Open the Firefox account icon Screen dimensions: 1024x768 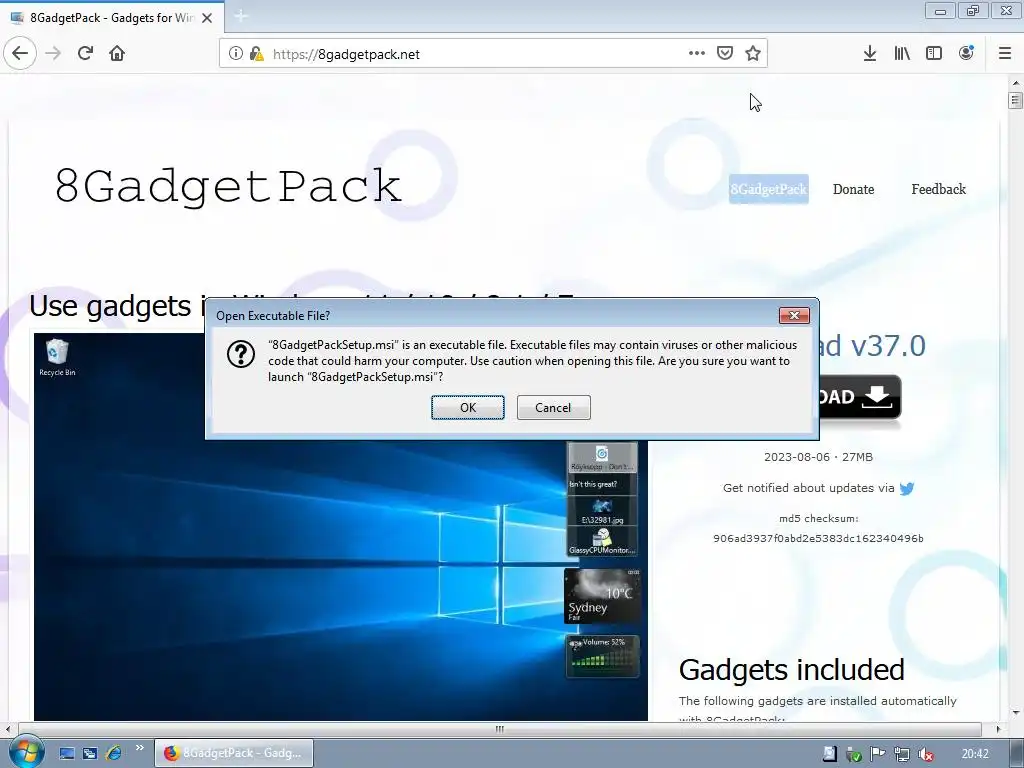pyautogui.click(x=966, y=54)
